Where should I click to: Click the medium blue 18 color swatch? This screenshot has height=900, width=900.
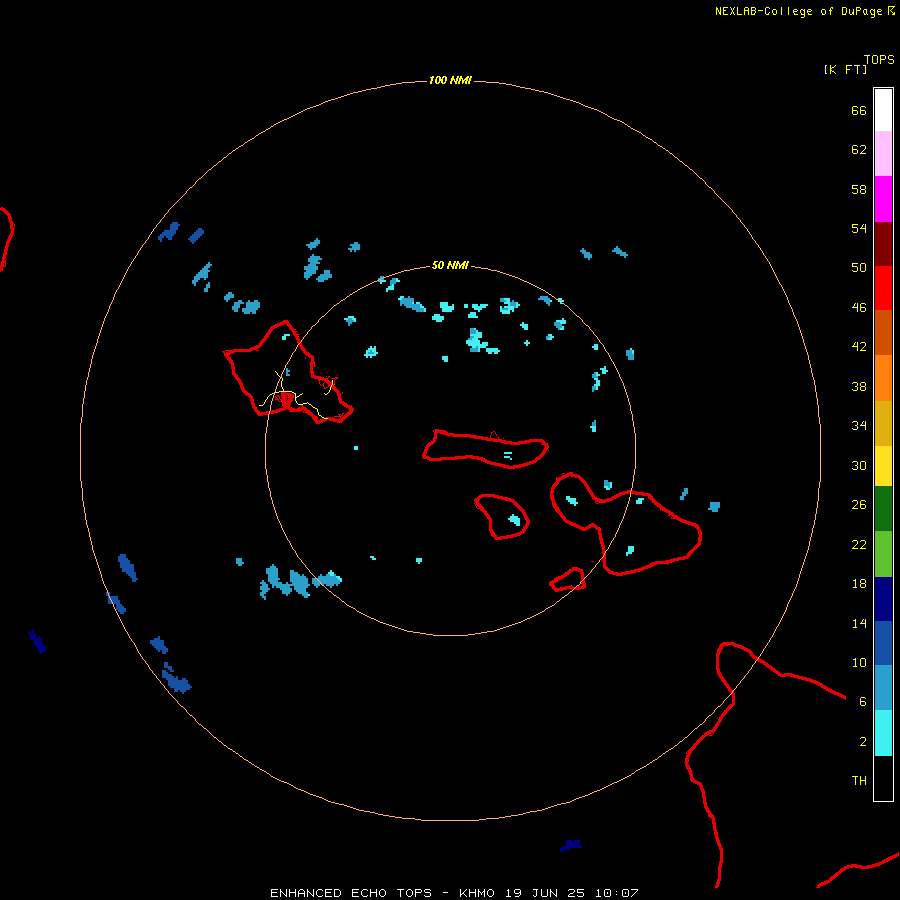click(883, 643)
